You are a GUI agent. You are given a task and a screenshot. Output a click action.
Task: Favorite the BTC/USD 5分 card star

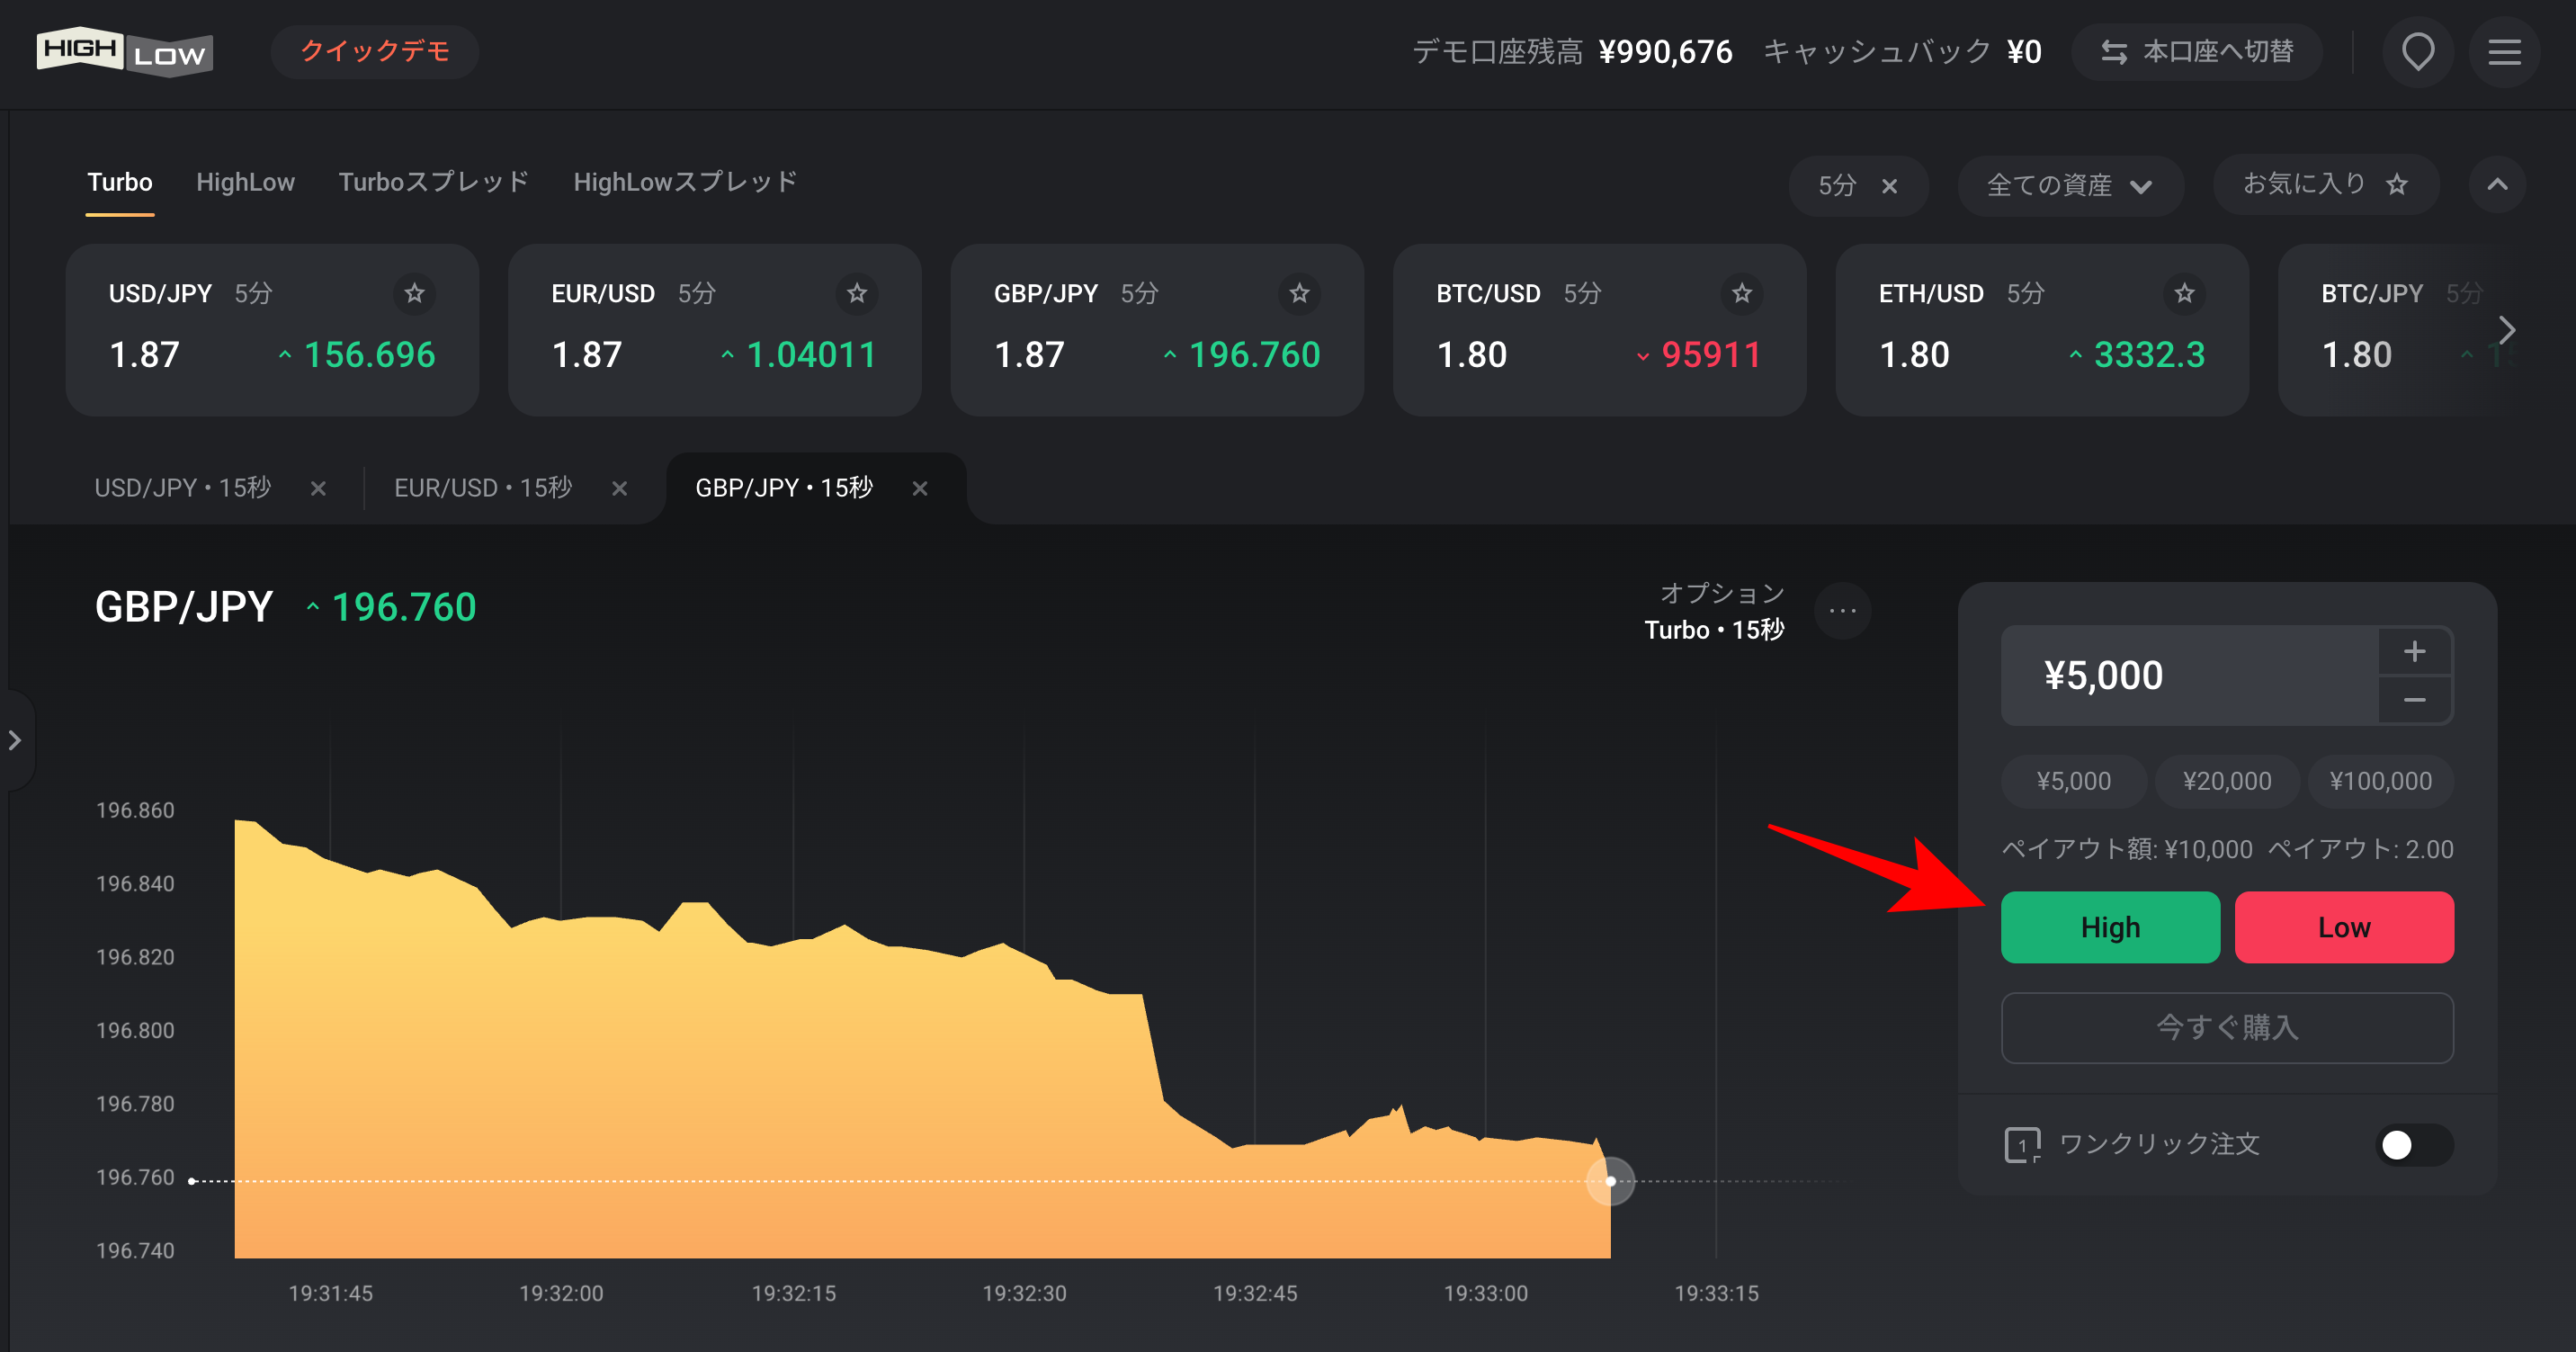coord(1742,293)
